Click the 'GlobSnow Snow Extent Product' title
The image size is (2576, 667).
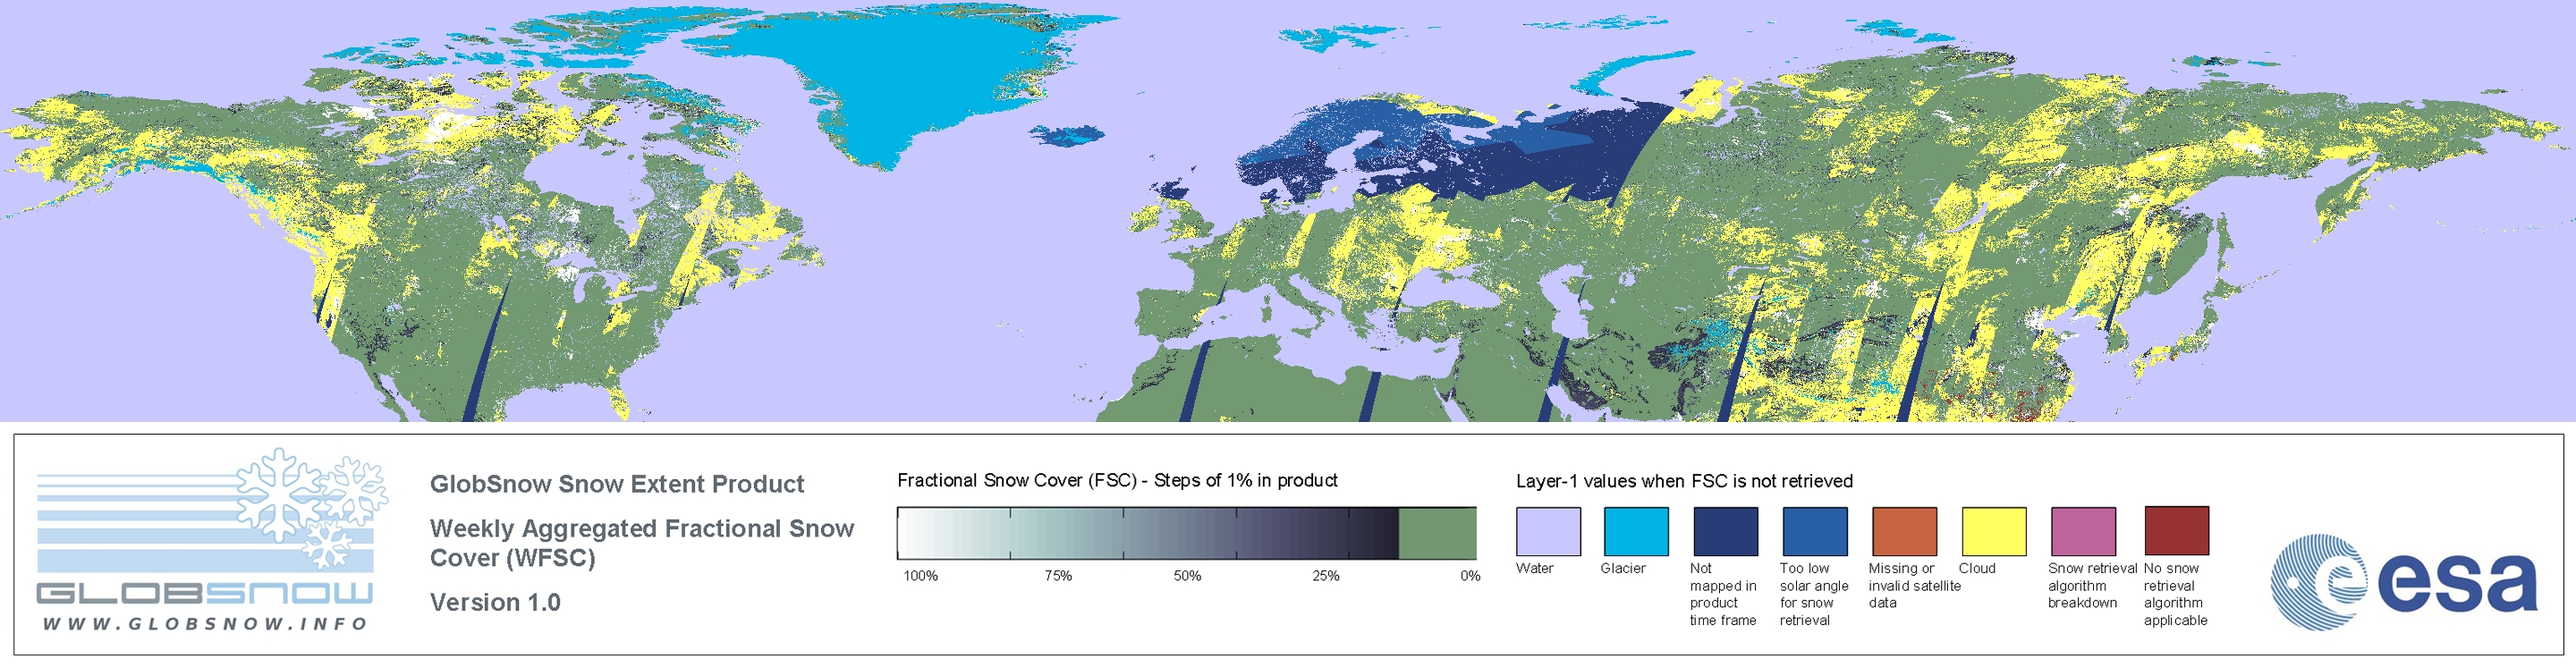coord(617,485)
